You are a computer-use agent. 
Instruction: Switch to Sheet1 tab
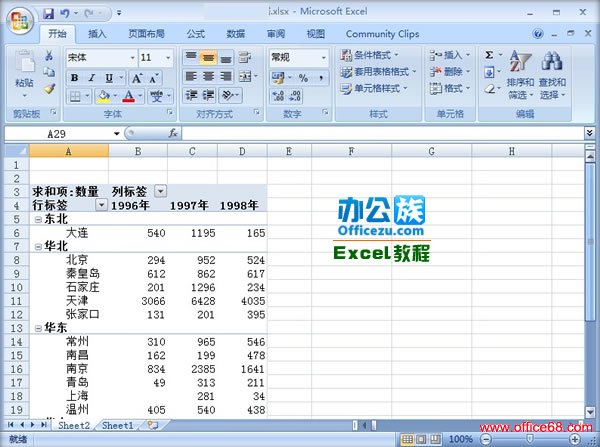[x=117, y=426]
